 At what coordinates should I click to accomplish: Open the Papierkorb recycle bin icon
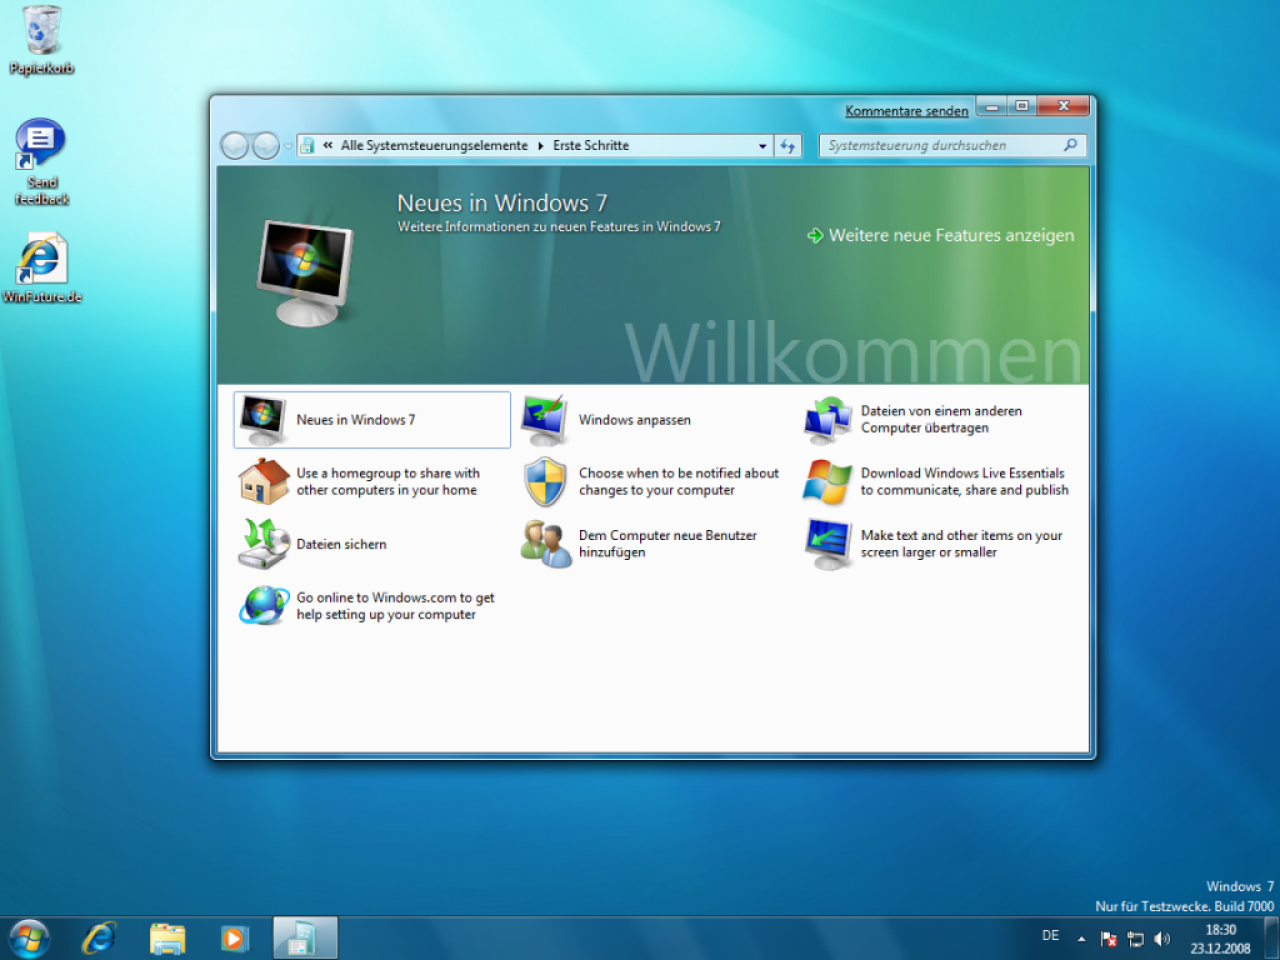click(42, 40)
